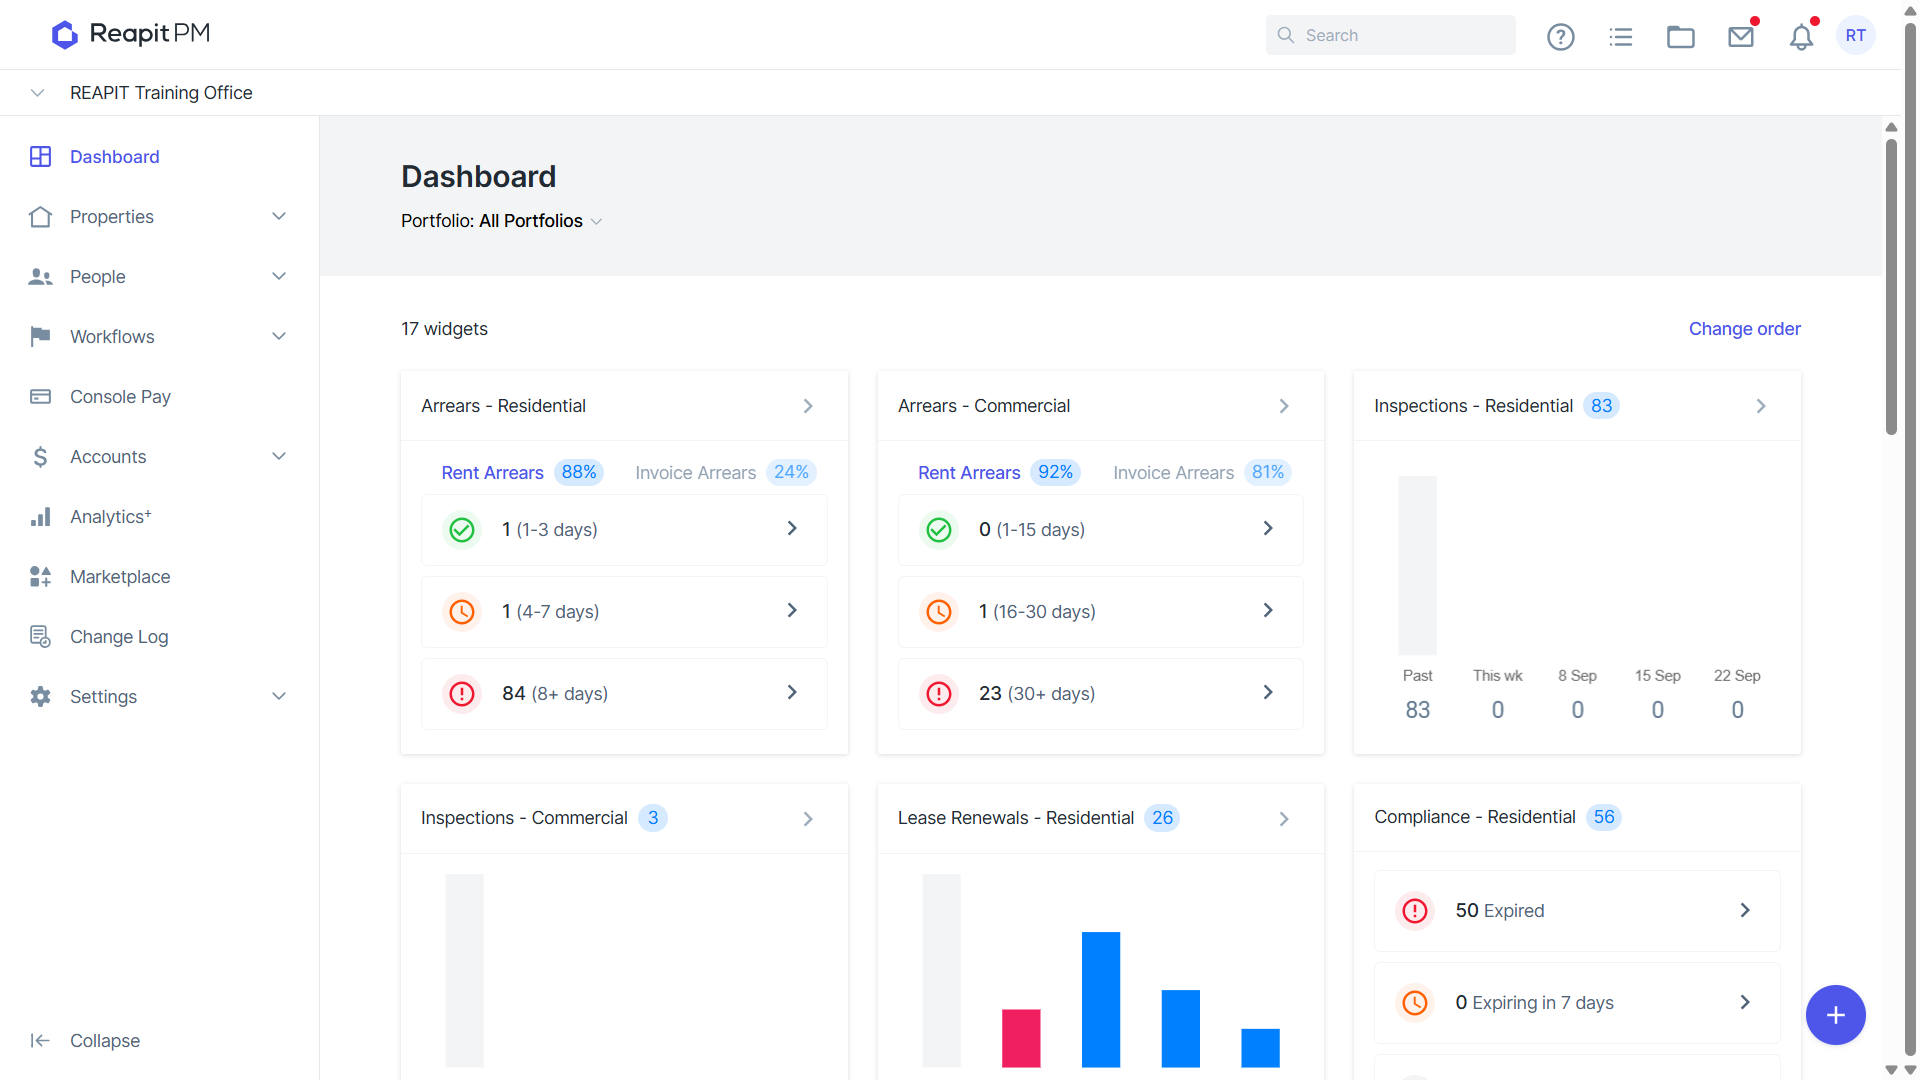
Task: Open the task list icon in header
Action: tap(1620, 37)
